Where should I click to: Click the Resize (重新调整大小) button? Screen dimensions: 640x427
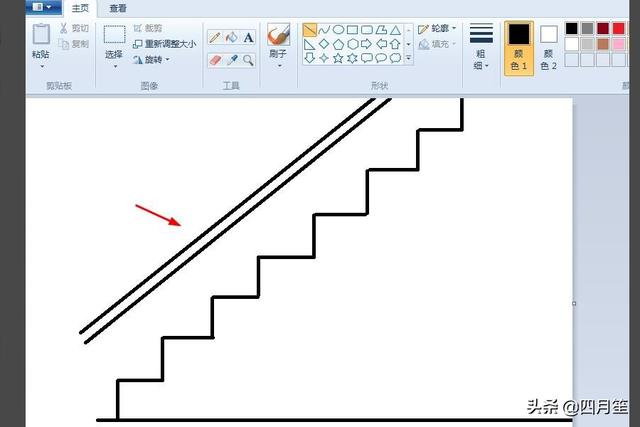pyautogui.click(x=164, y=44)
